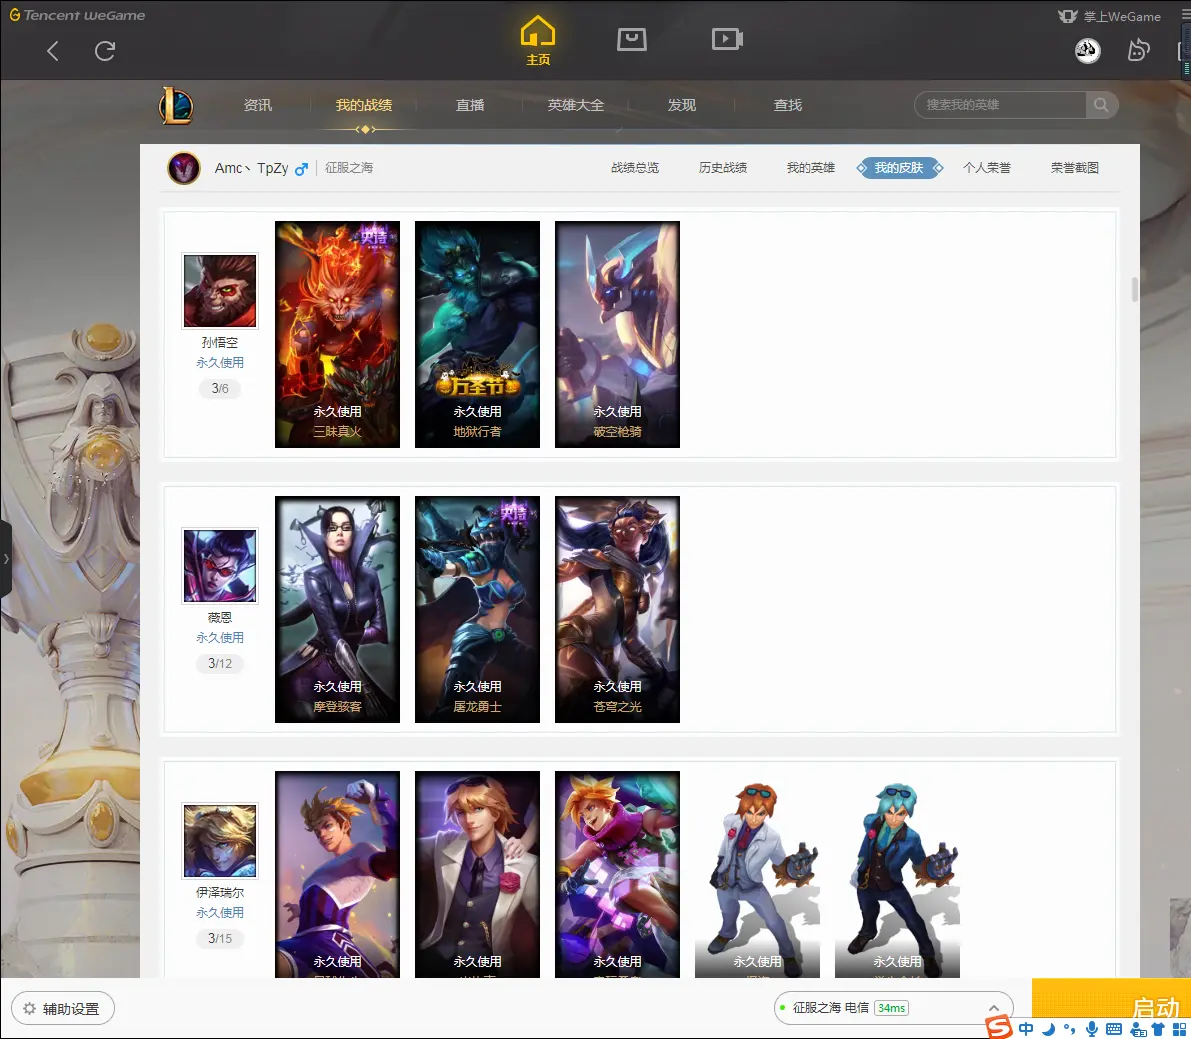Open 辅助设置 settings button
The image size is (1191, 1039).
[x=63, y=1009]
